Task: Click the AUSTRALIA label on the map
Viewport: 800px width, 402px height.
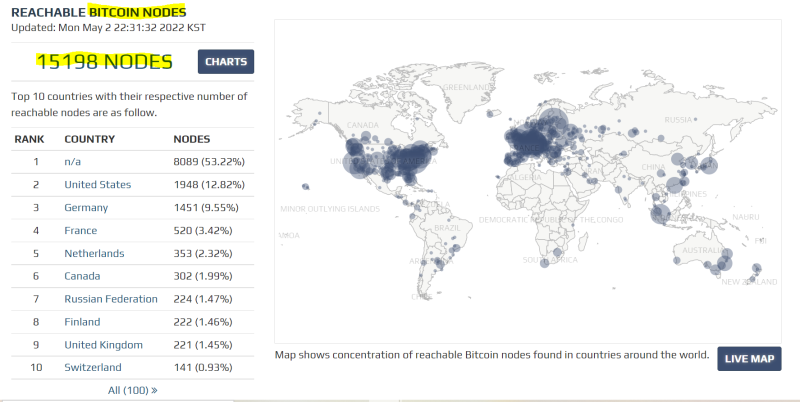Action: tap(703, 250)
